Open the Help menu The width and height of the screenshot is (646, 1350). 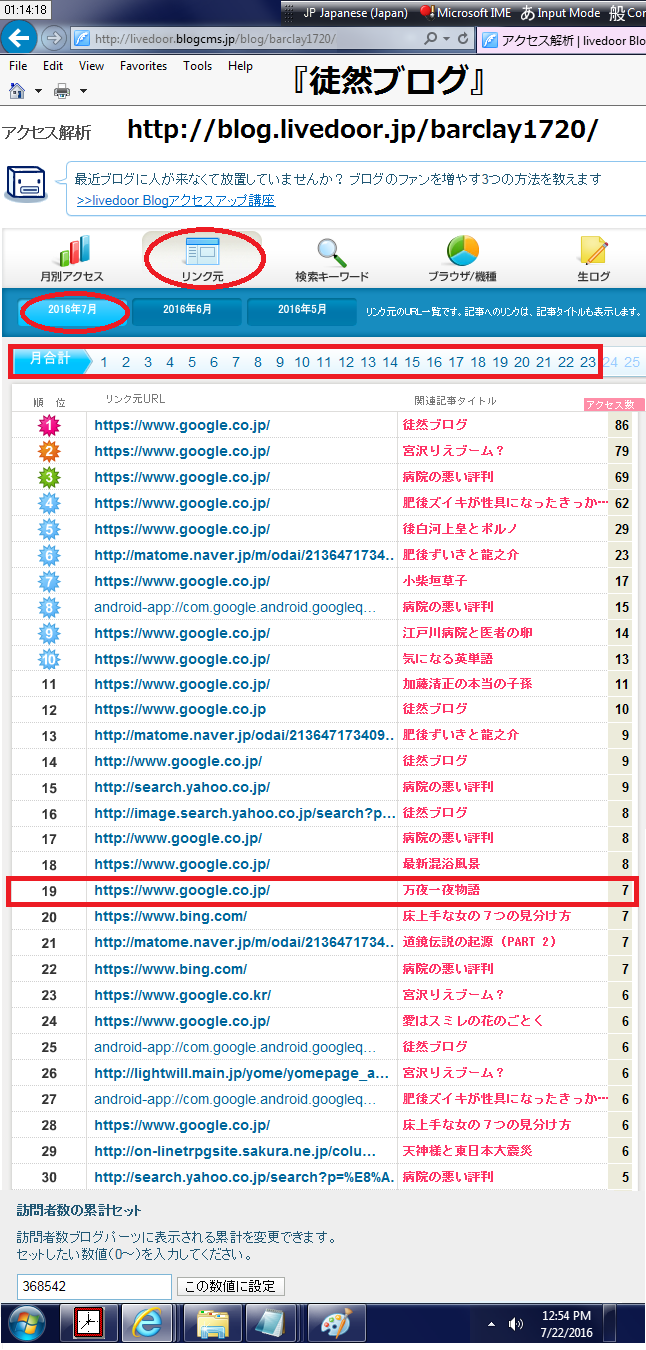pos(240,66)
